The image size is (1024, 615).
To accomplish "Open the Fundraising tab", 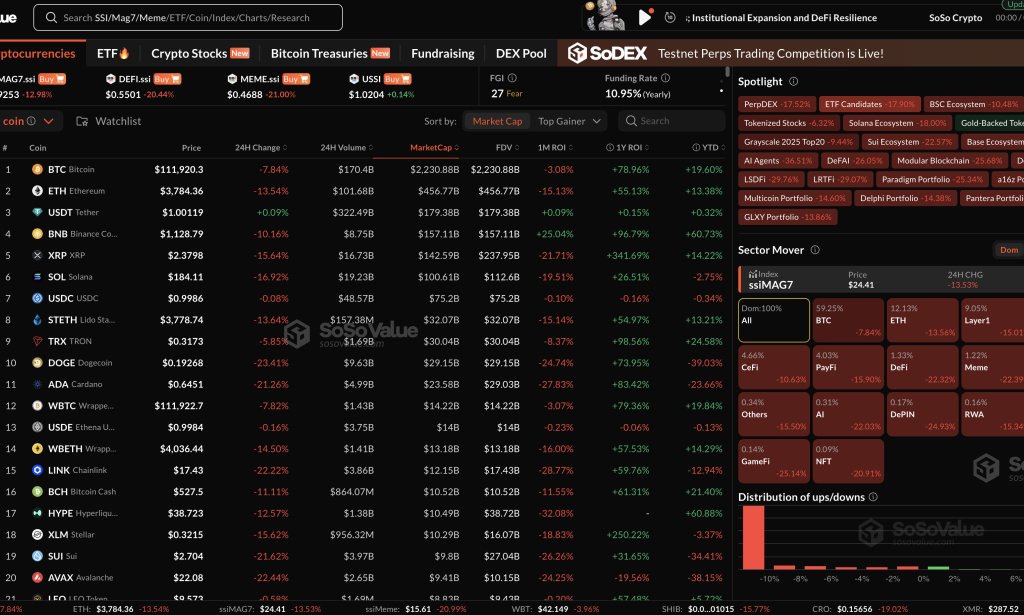I will (443, 54).
